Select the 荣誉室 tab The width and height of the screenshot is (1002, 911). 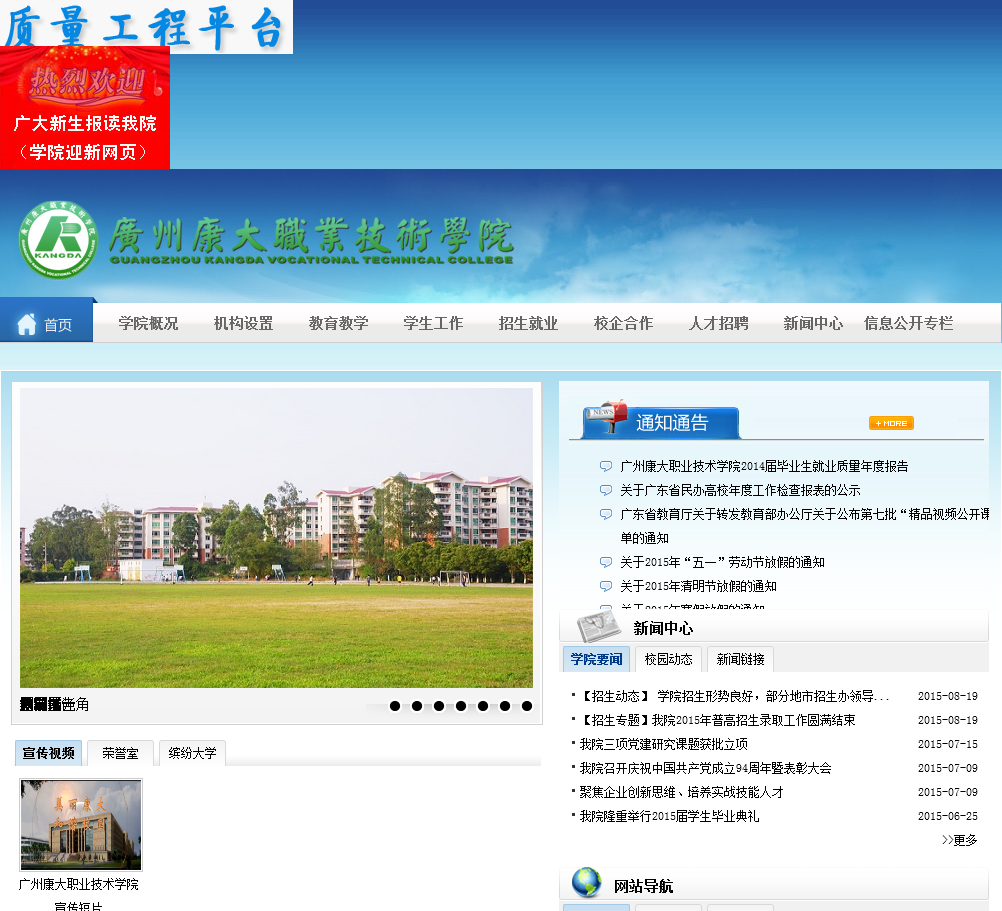[x=120, y=753]
